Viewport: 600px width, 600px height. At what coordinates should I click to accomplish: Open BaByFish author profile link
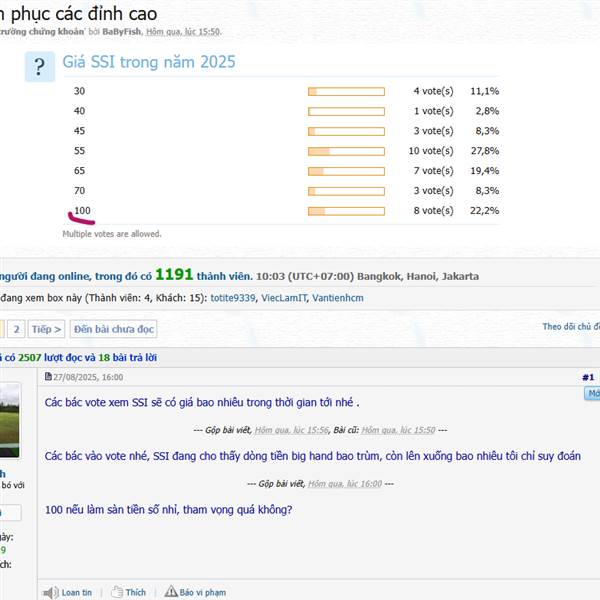pyautogui.click(x=122, y=32)
